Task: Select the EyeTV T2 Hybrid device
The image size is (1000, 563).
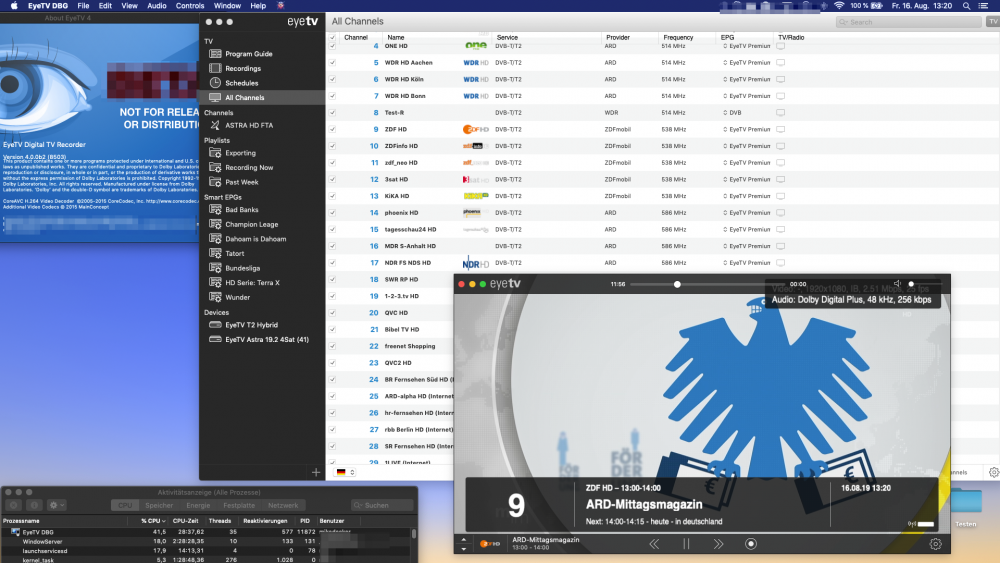Action: point(251,325)
